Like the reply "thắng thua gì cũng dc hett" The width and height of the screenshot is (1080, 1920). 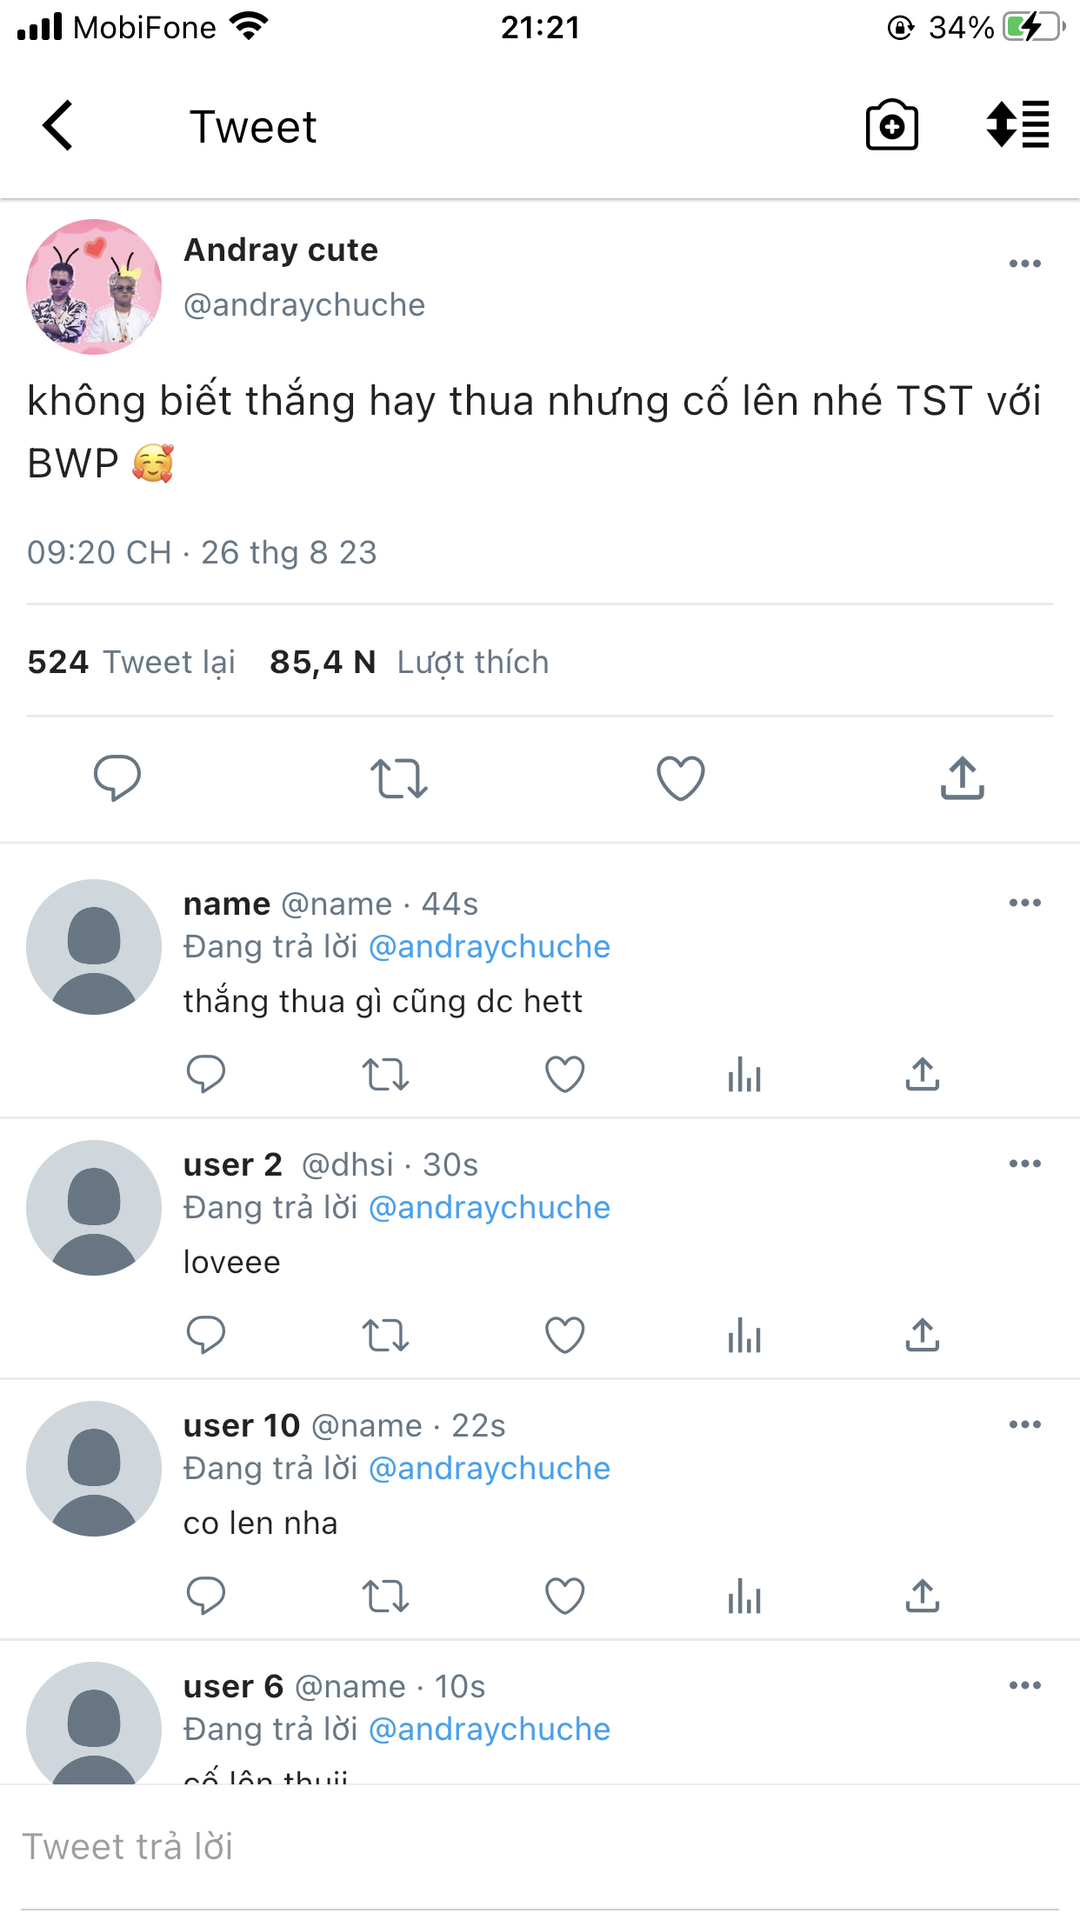565,1075
